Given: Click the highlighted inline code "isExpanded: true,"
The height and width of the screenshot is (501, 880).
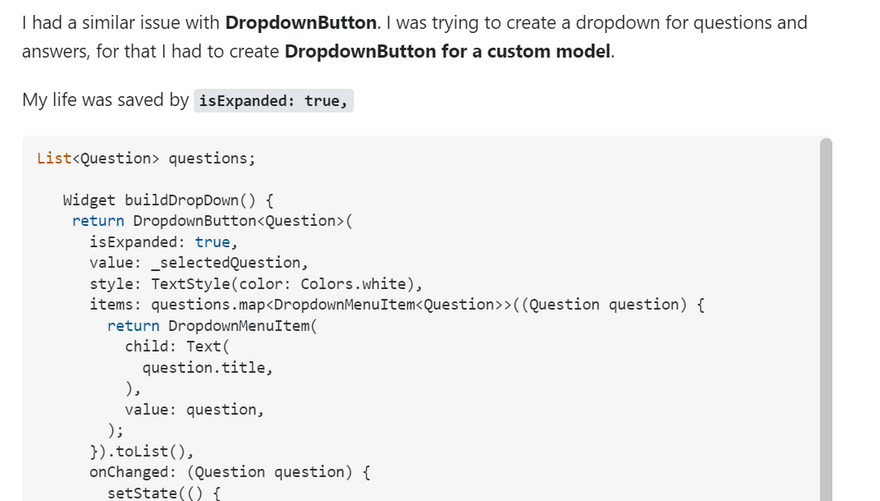Looking at the screenshot, I should click(274, 101).
